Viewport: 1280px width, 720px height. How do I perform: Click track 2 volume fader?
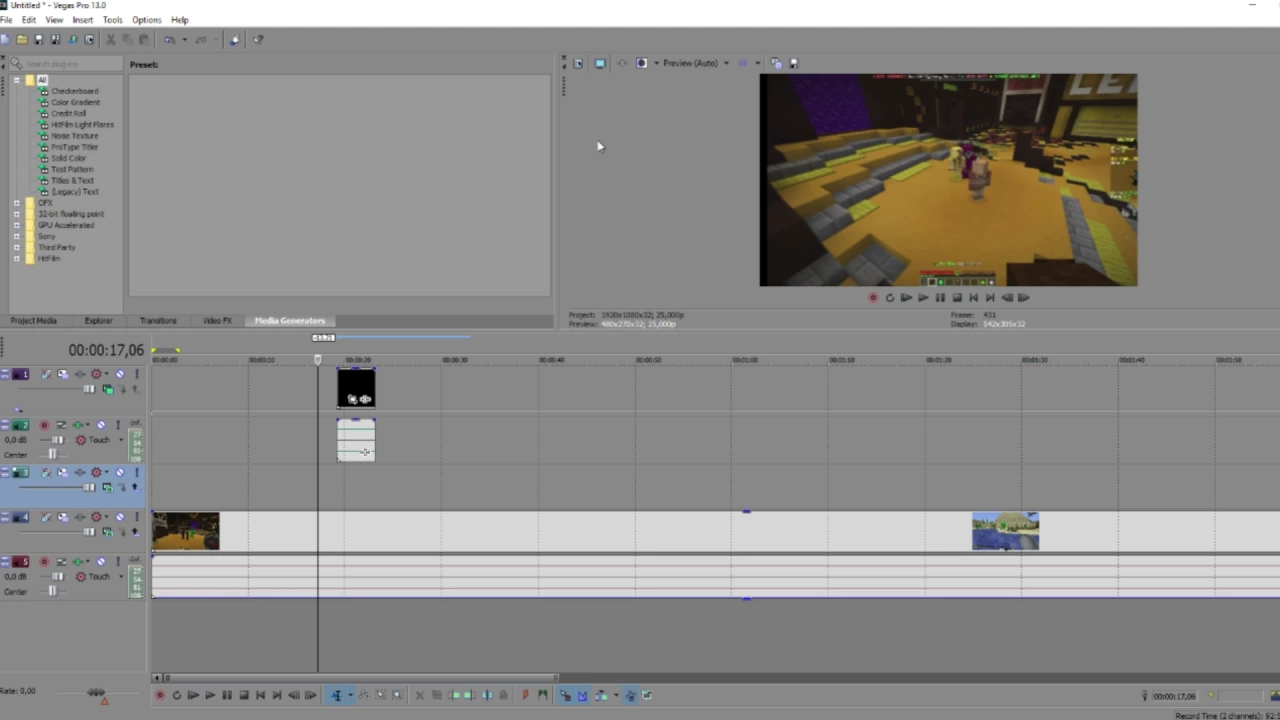click(x=57, y=440)
